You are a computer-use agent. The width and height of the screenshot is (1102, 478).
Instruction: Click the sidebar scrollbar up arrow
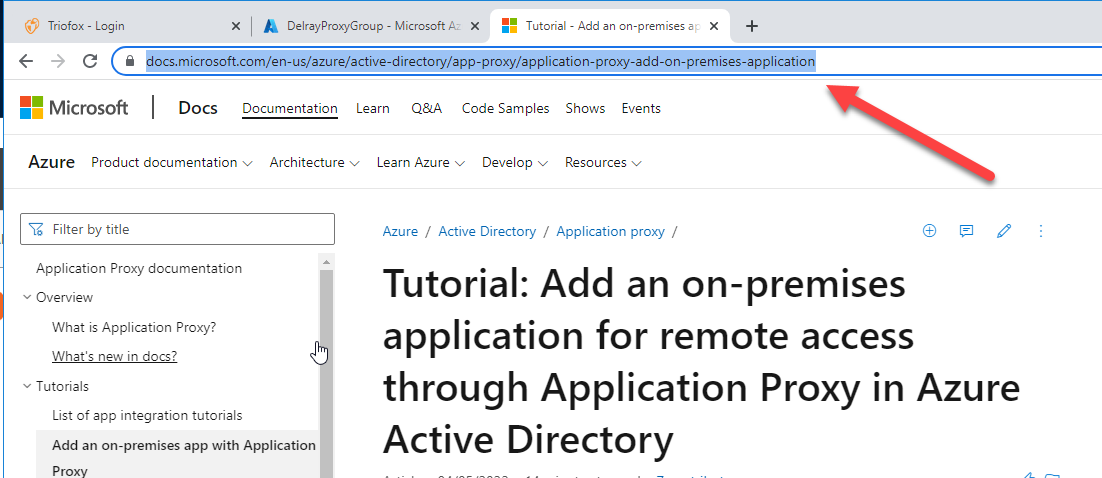(x=326, y=261)
